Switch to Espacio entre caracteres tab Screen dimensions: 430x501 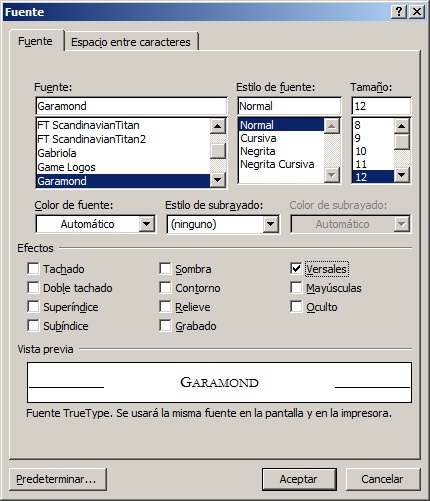tap(131, 42)
